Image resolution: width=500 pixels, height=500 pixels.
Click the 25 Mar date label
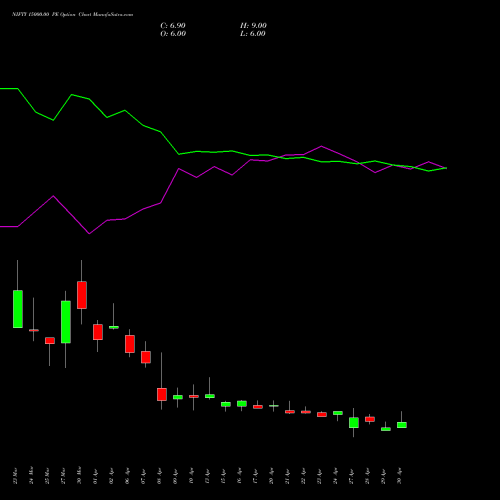pyautogui.click(x=47, y=476)
